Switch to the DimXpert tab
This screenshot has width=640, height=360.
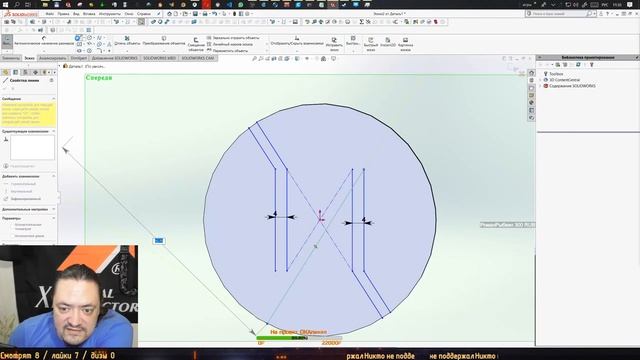coord(79,58)
